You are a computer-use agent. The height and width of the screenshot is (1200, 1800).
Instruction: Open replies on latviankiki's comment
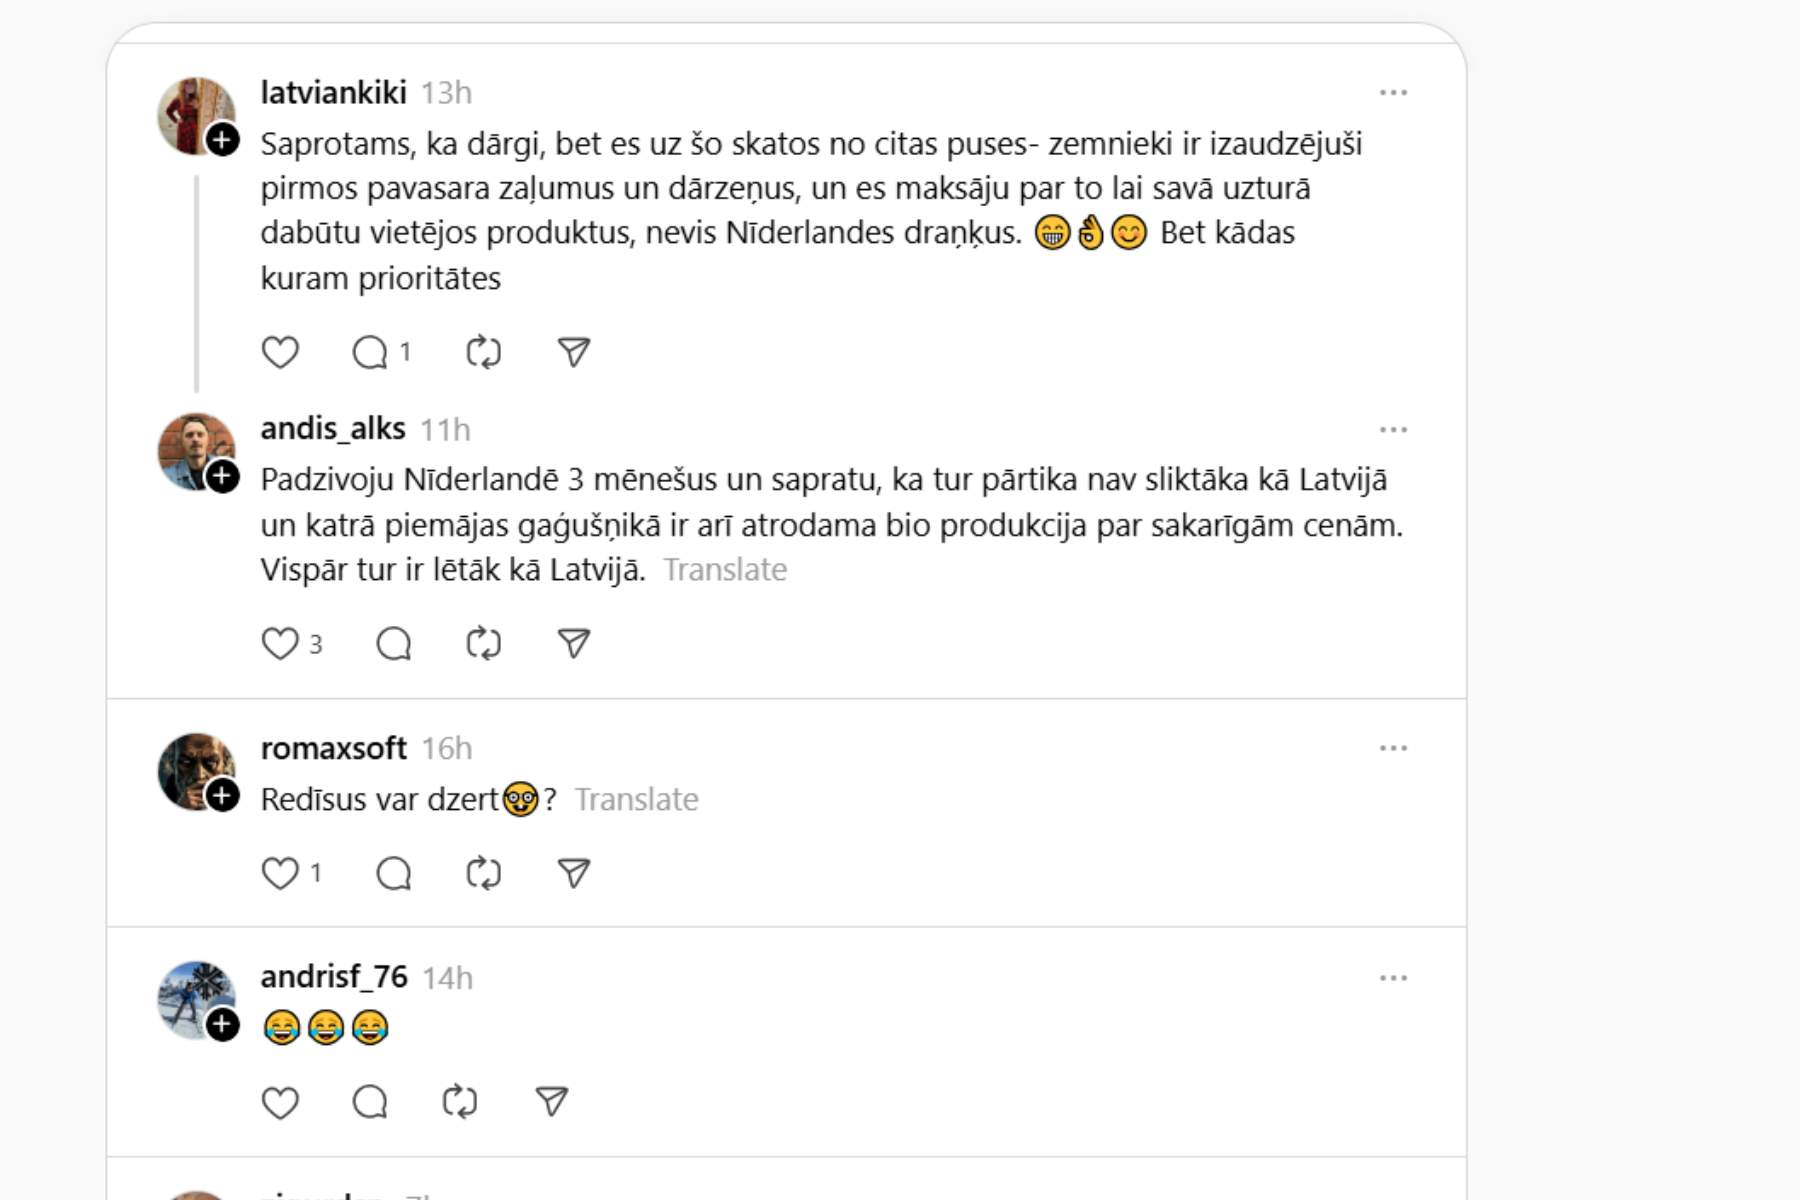tap(371, 352)
